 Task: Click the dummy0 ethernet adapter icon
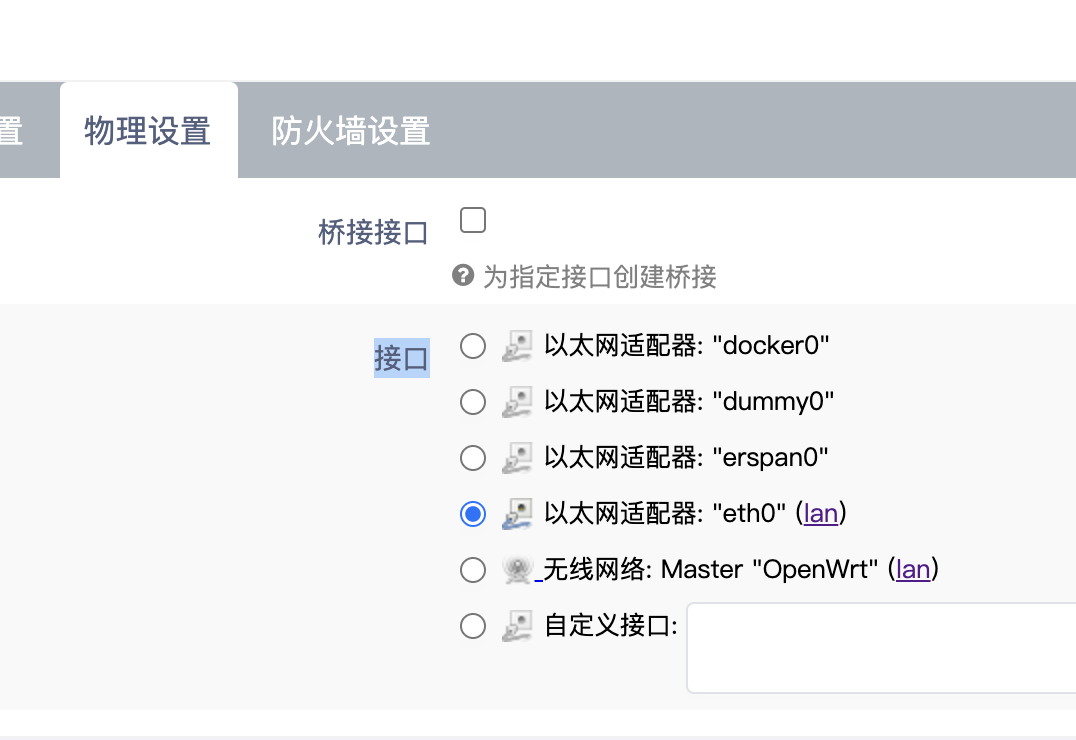517,402
